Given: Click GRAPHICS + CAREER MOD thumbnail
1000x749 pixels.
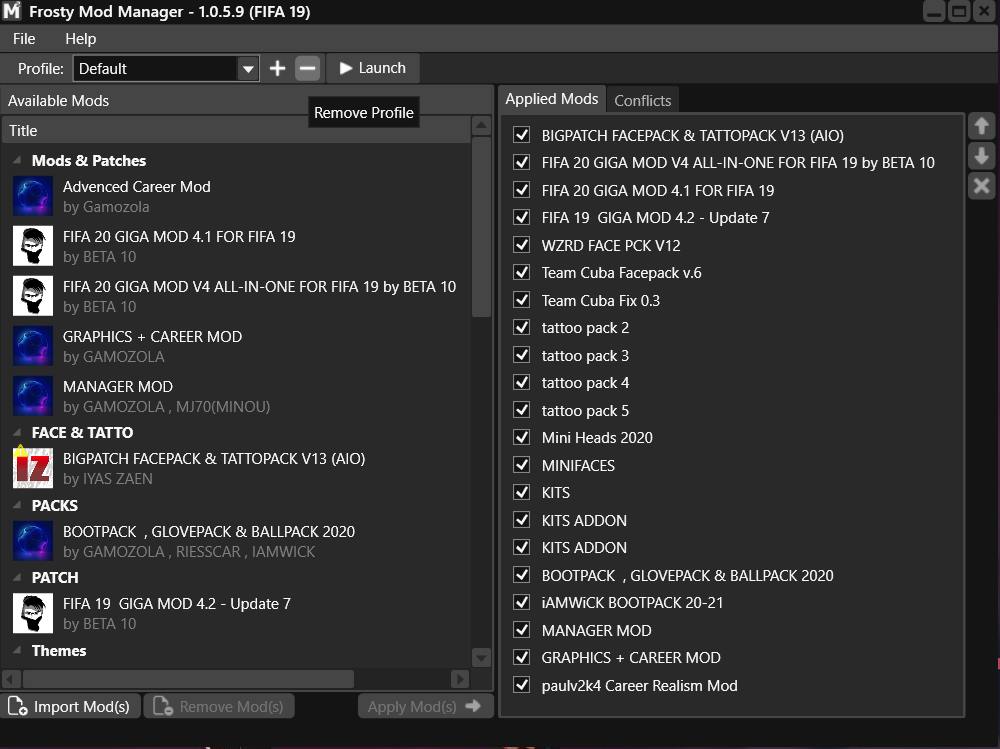Looking at the screenshot, I should 33,346.
